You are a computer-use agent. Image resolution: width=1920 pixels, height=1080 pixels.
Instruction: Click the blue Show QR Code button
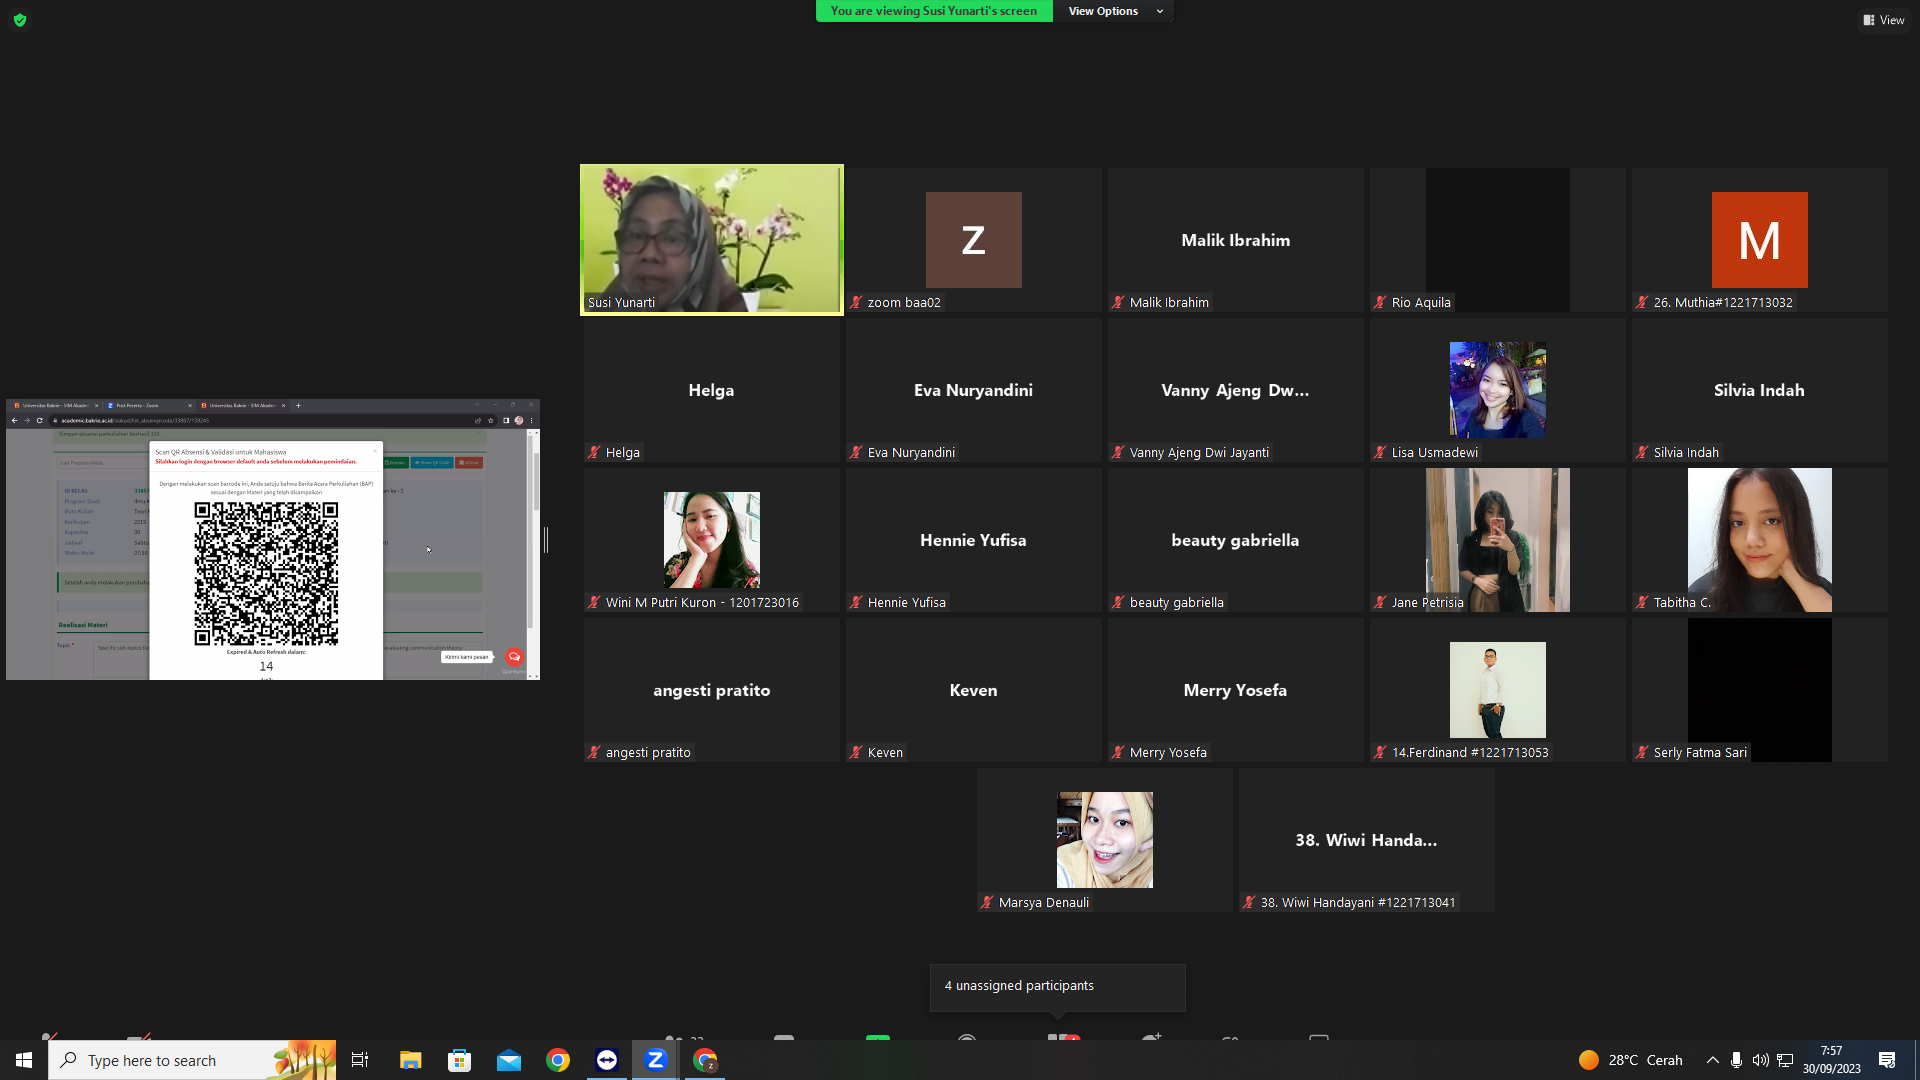[x=432, y=463]
